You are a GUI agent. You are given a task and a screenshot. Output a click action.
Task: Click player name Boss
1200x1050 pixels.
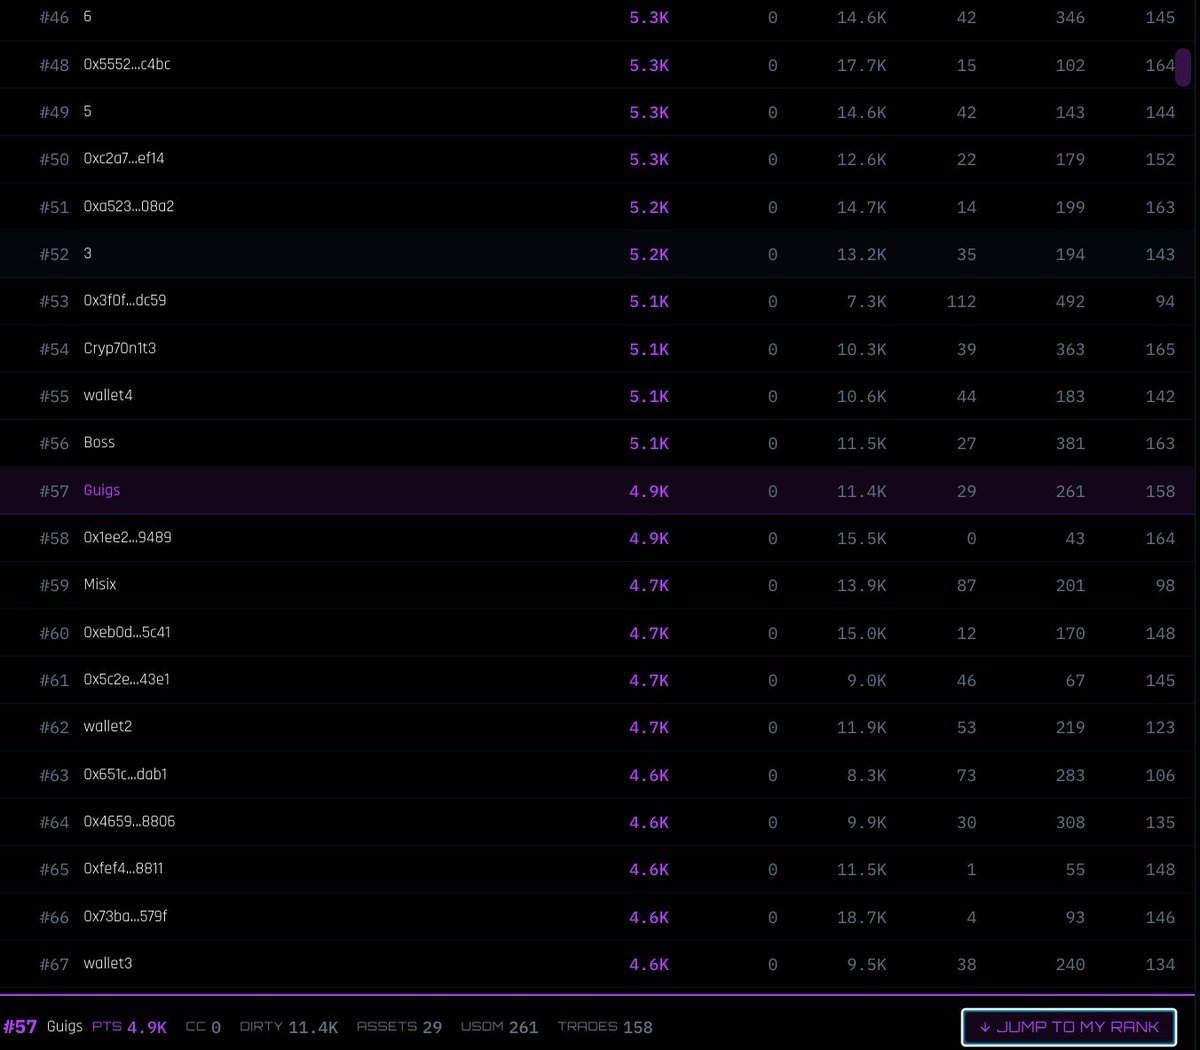tap(99, 442)
